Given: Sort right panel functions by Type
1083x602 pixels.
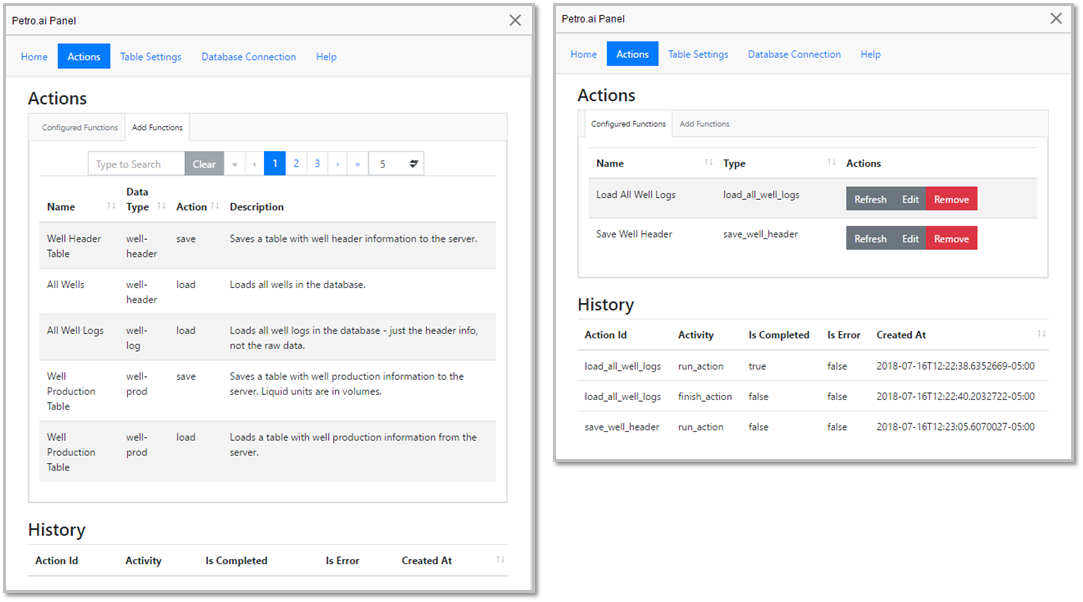Looking at the screenshot, I should coord(832,162).
